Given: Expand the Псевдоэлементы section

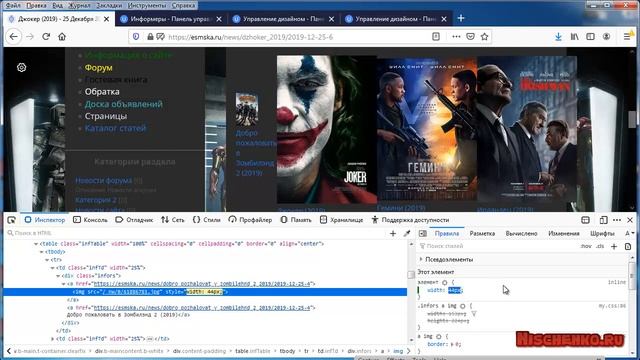Looking at the screenshot, I should (421, 259).
